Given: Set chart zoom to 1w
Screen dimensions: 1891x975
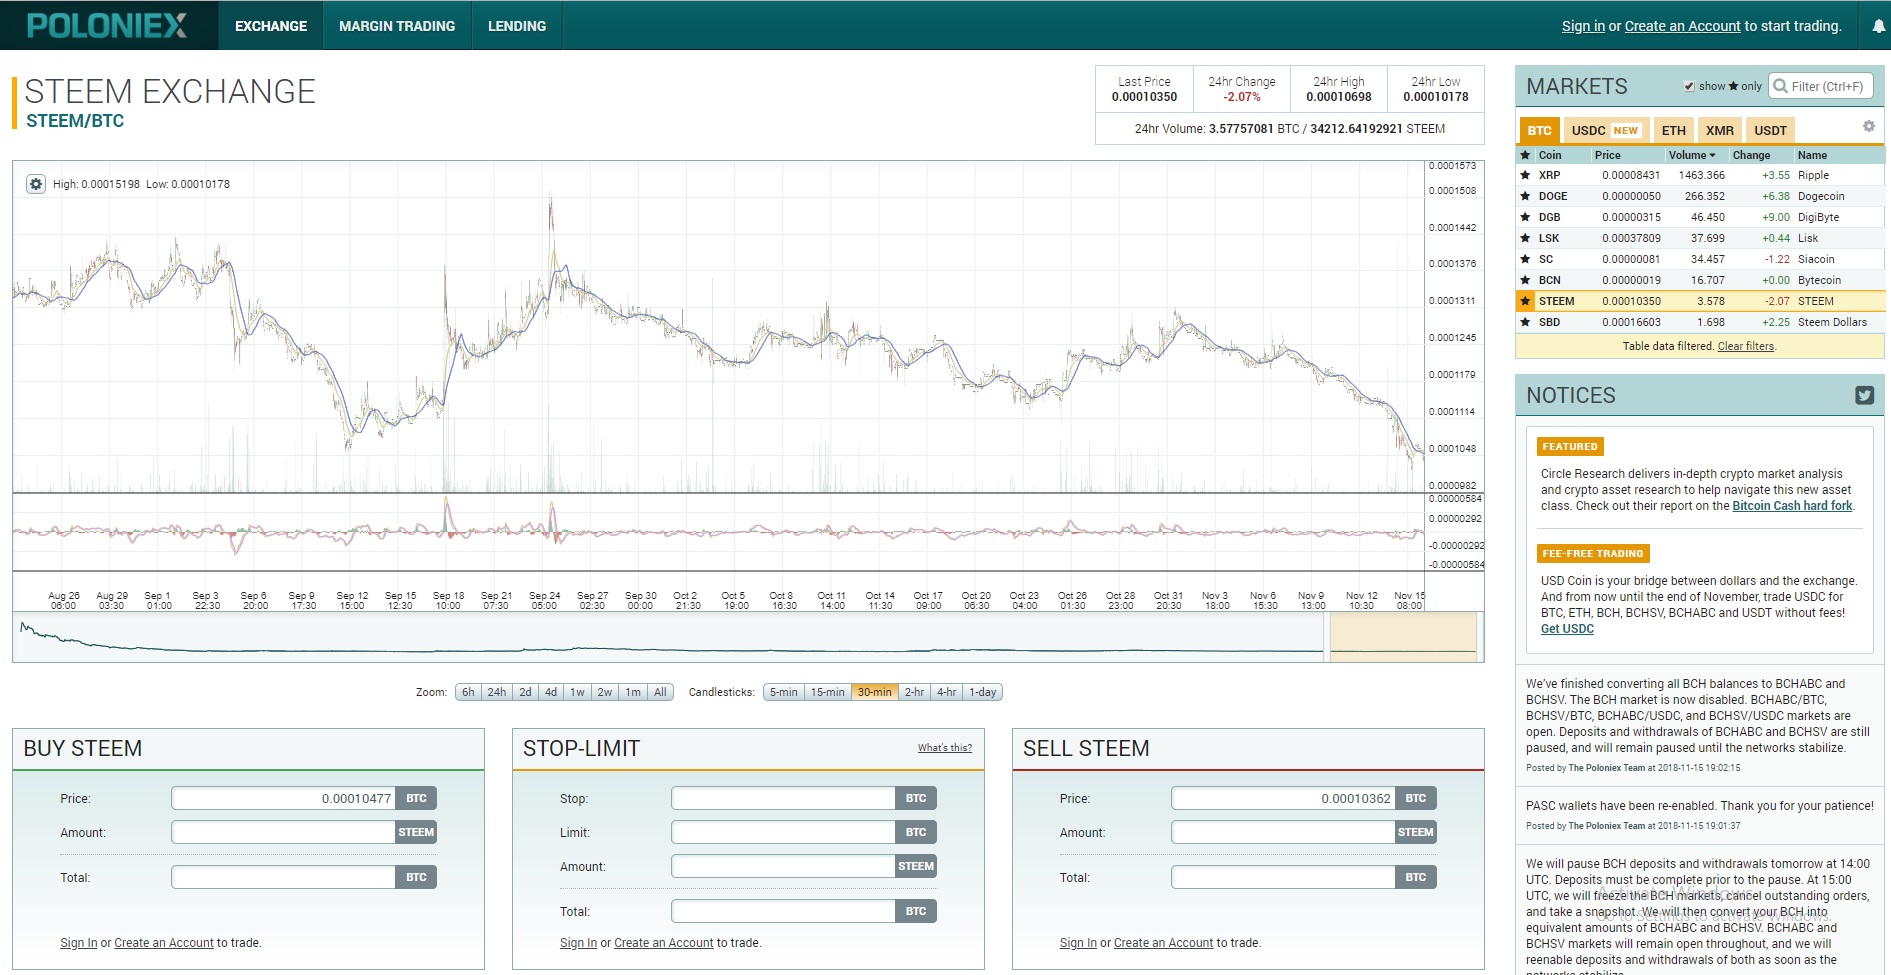Looking at the screenshot, I should tap(577, 692).
